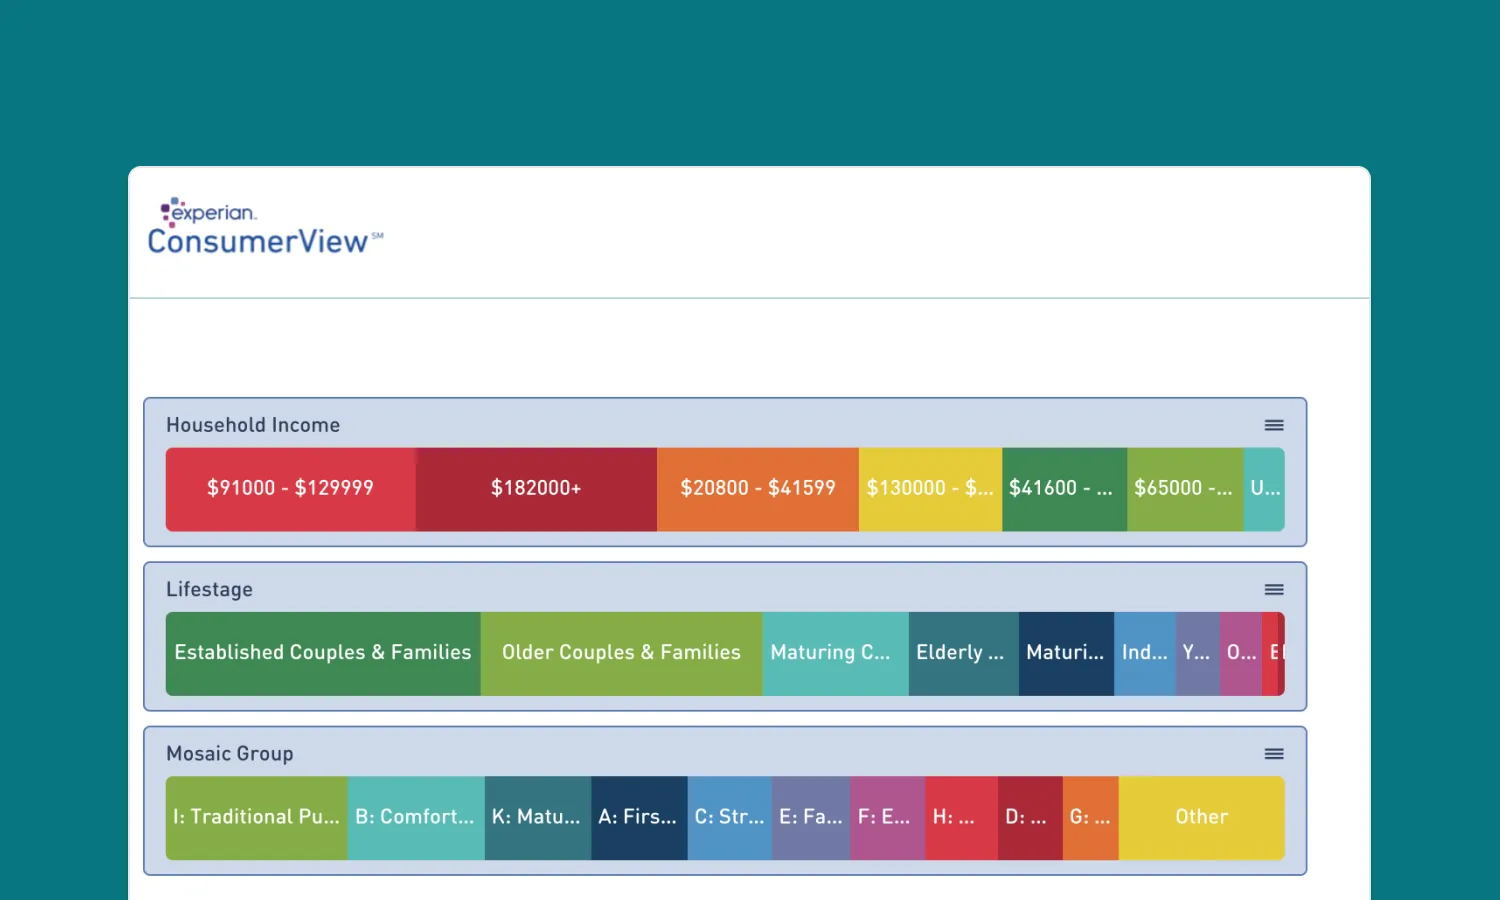Select B: Comfort... mosaic group
Image resolution: width=1500 pixels, height=900 pixels.
pos(416,818)
